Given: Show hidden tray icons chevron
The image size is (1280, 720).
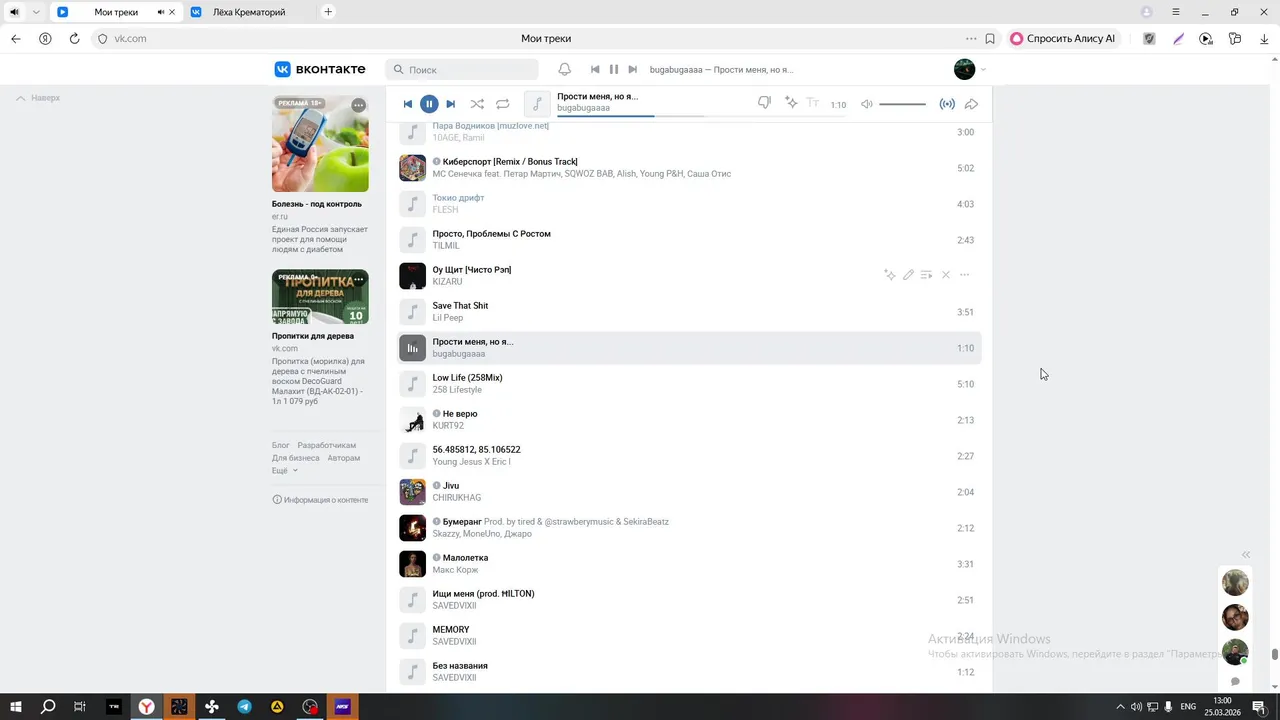Looking at the screenshot, I should (x=1120, y=707).
